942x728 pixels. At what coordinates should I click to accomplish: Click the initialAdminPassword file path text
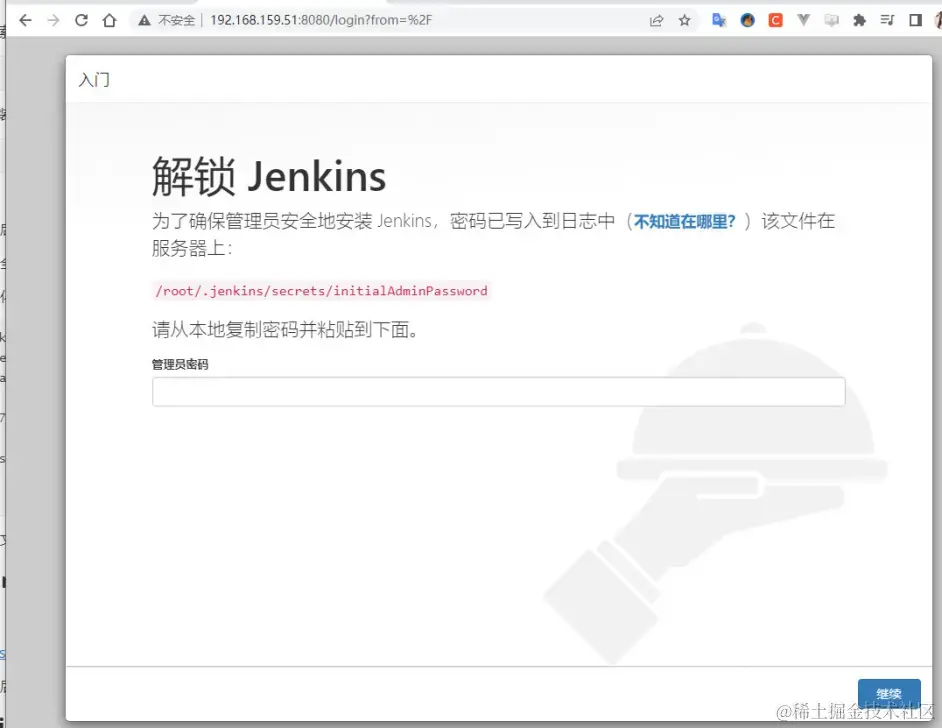321,291
